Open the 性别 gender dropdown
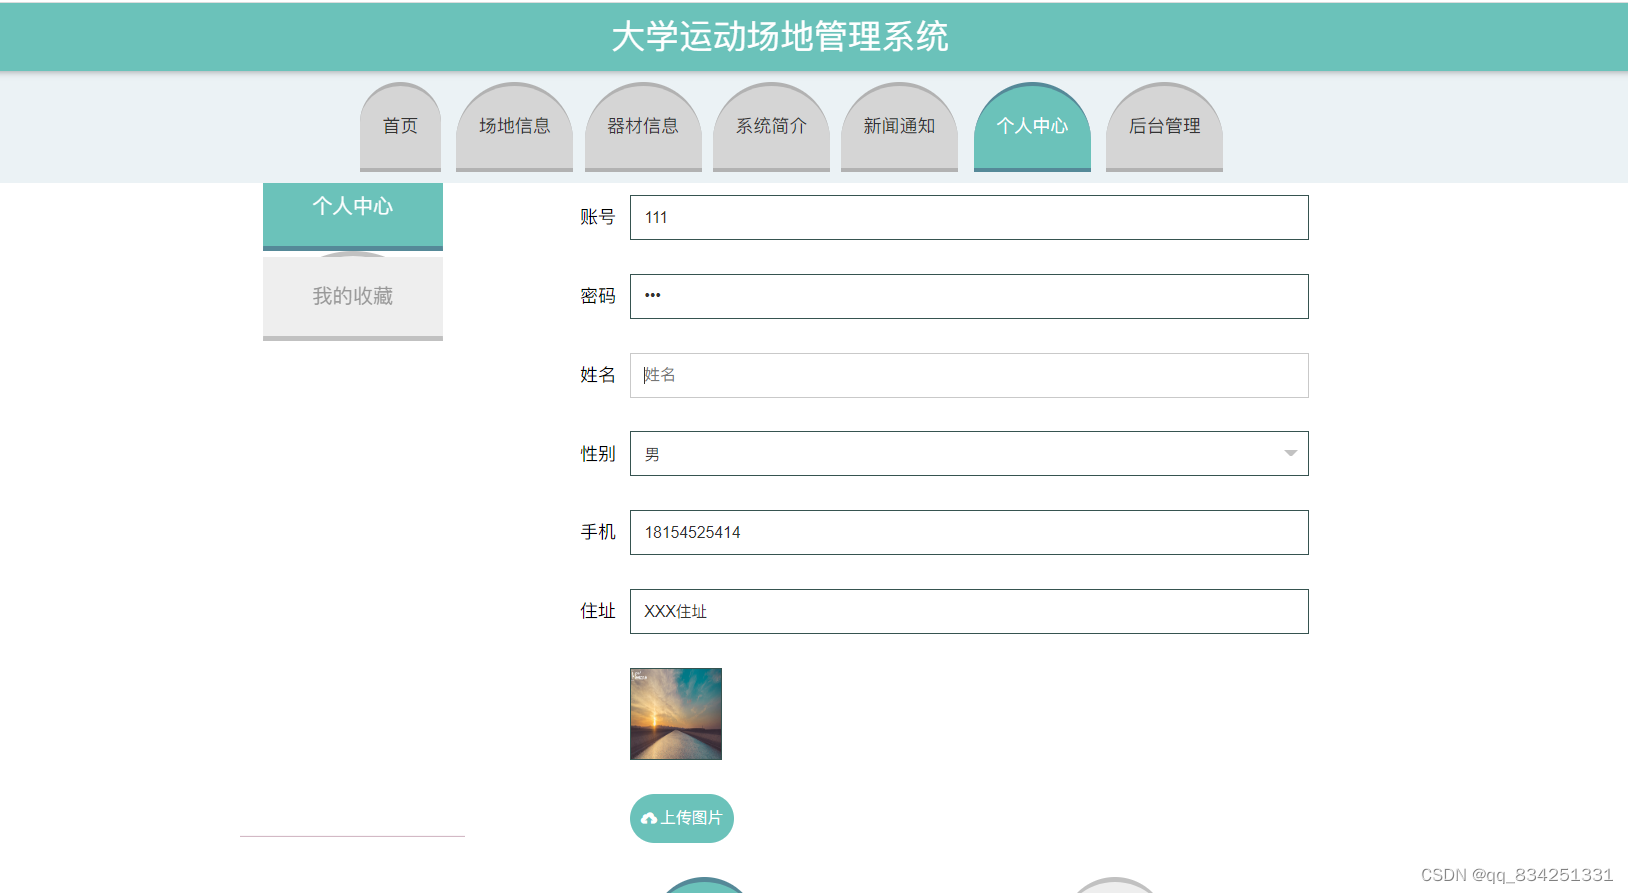The height and width of the screenshot is (893, 1628). 969,453
